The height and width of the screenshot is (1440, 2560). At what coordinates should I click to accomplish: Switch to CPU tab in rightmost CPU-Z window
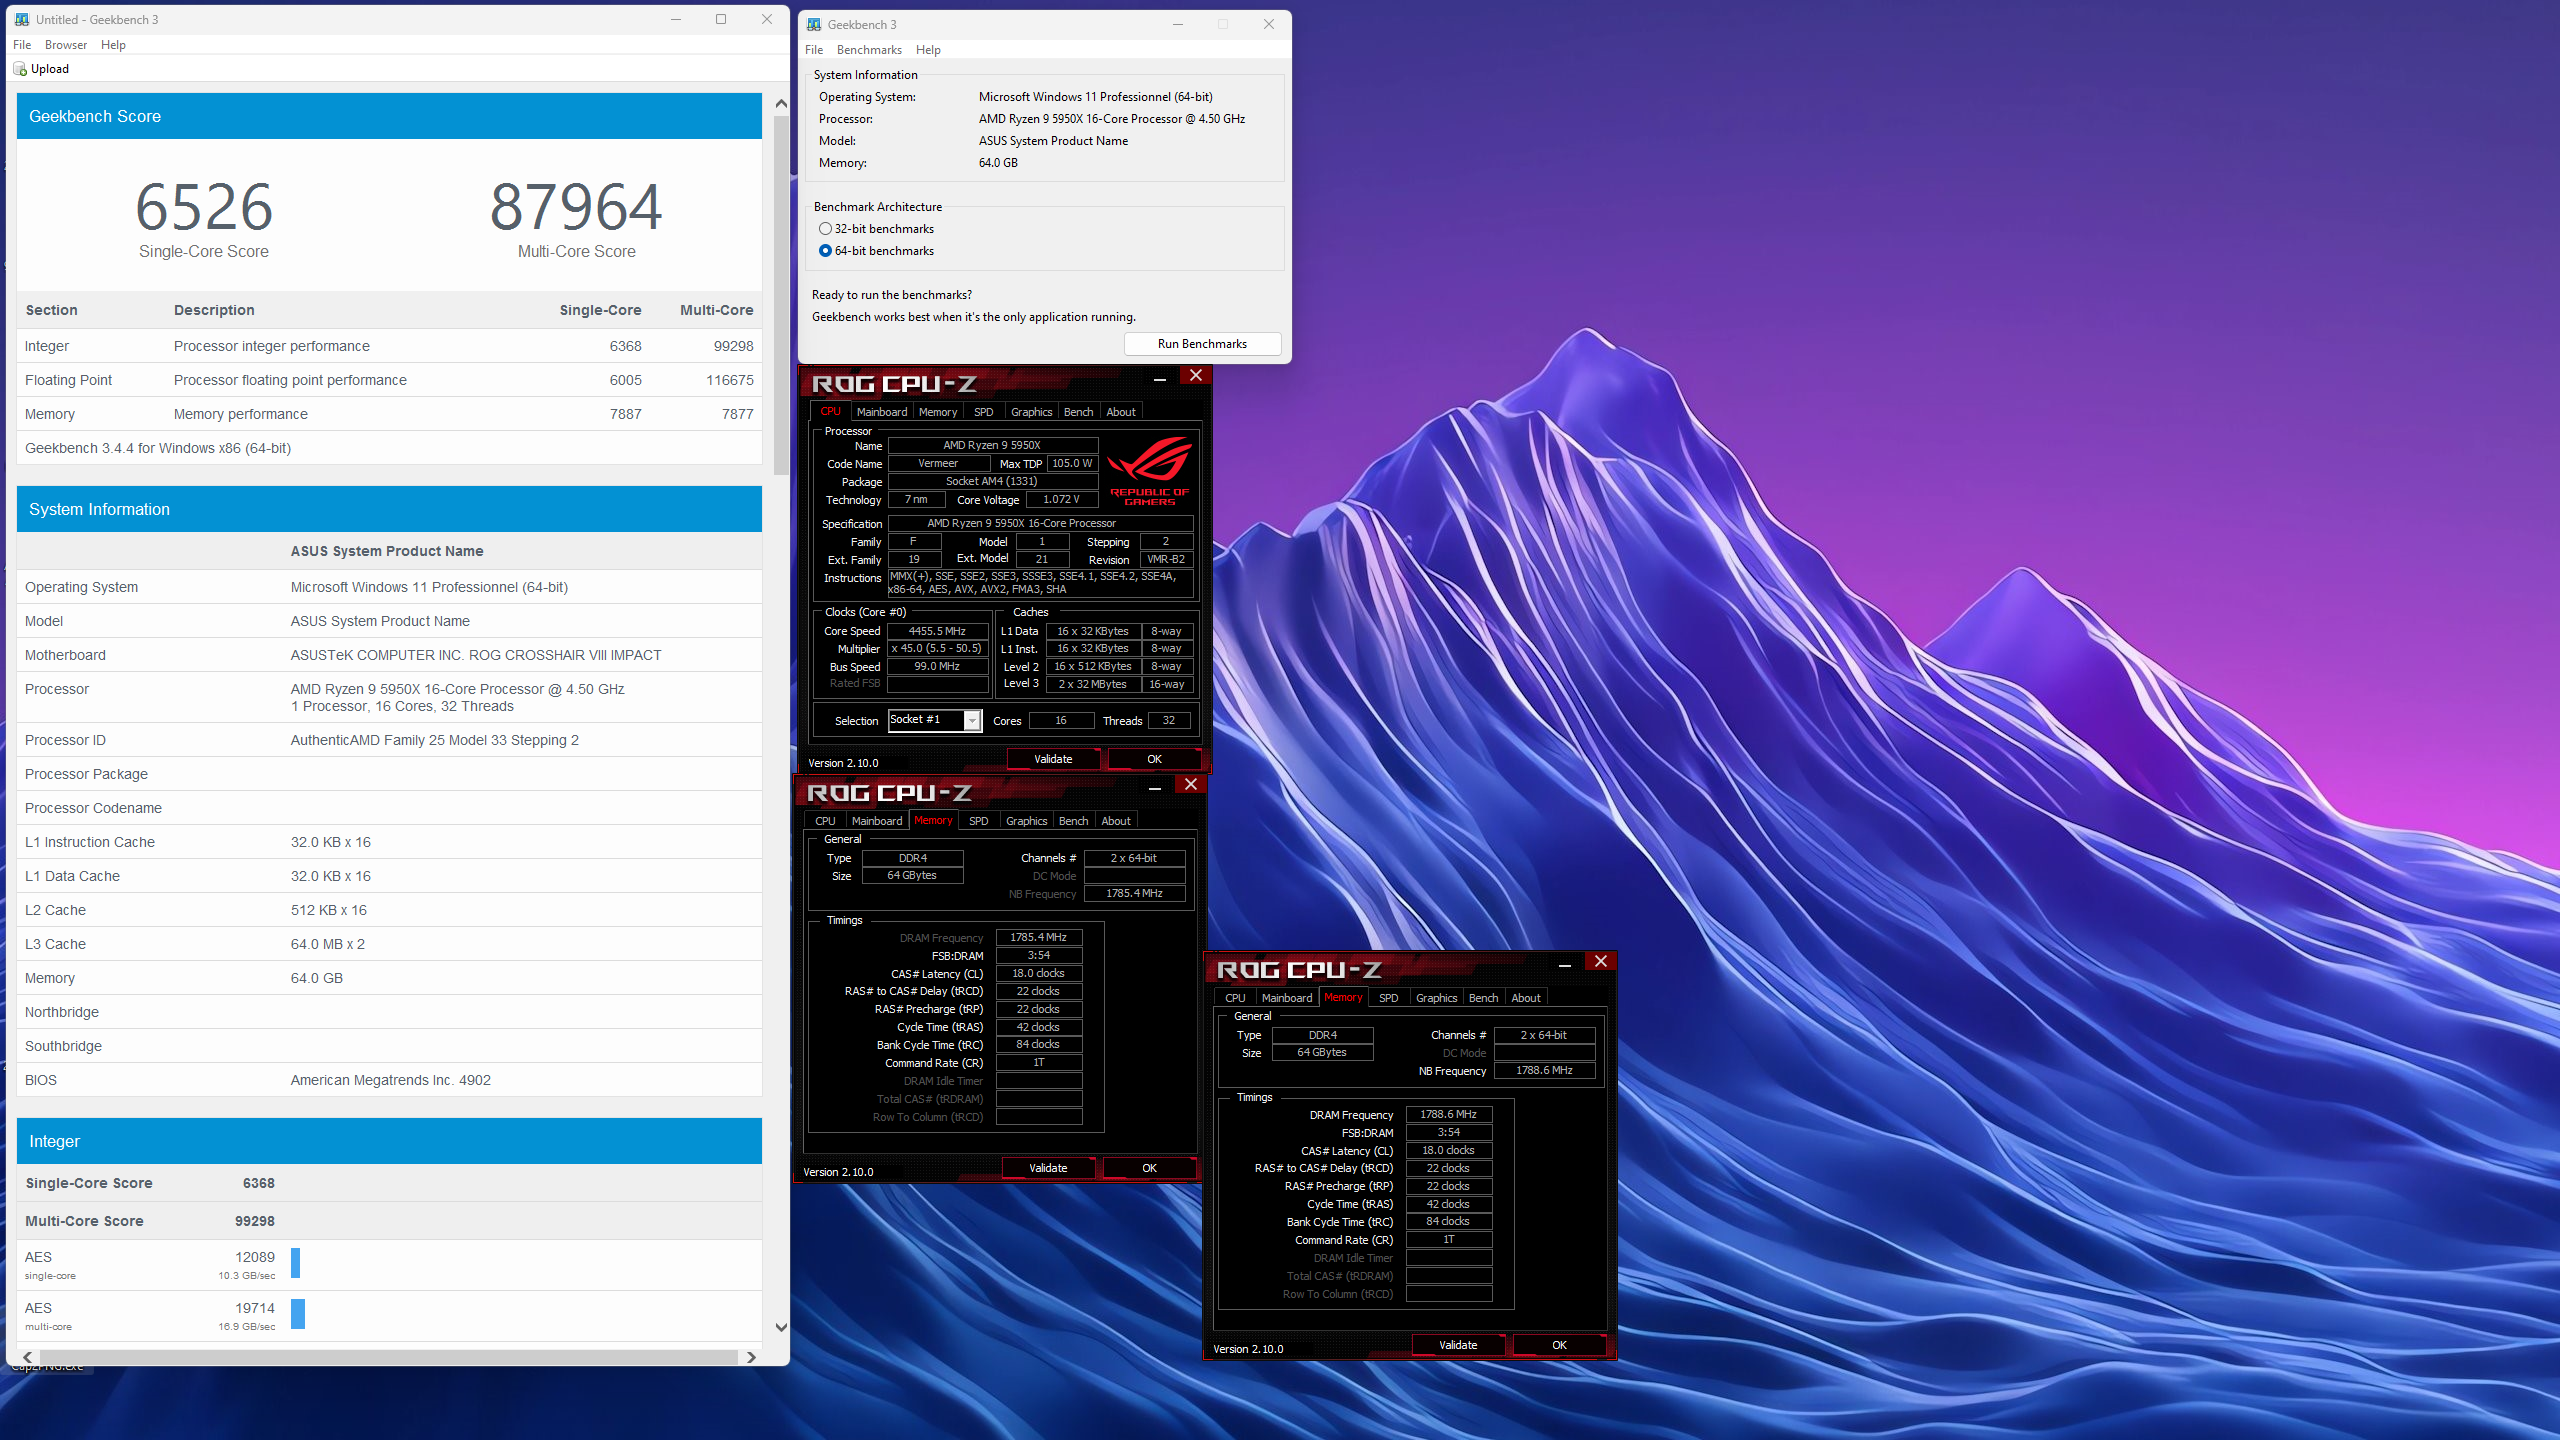tap(1235, 998)
